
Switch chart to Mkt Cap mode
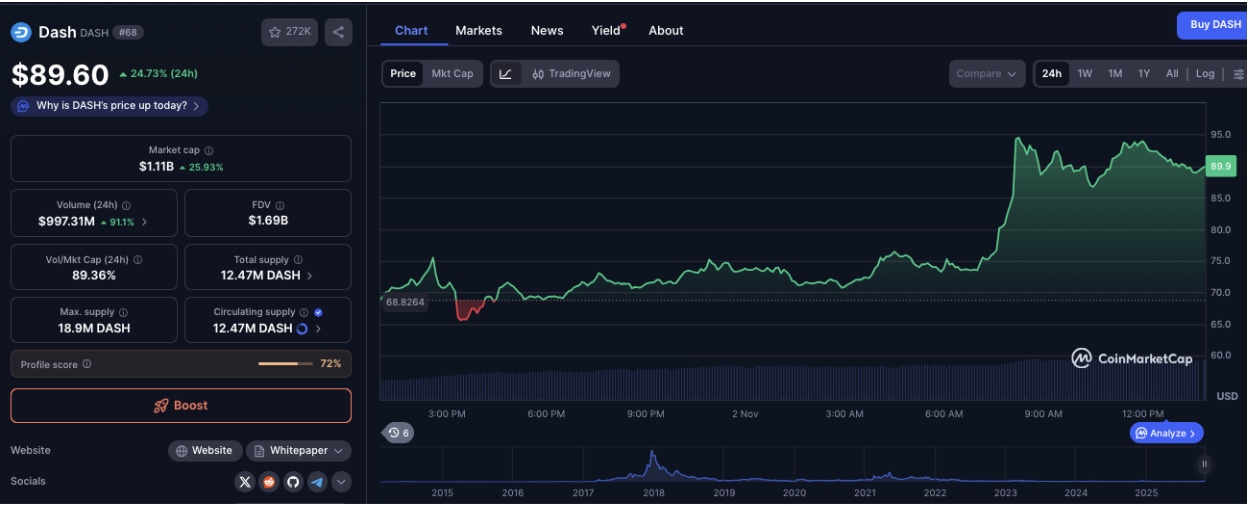pyautogui.click(x=452, y=74)
